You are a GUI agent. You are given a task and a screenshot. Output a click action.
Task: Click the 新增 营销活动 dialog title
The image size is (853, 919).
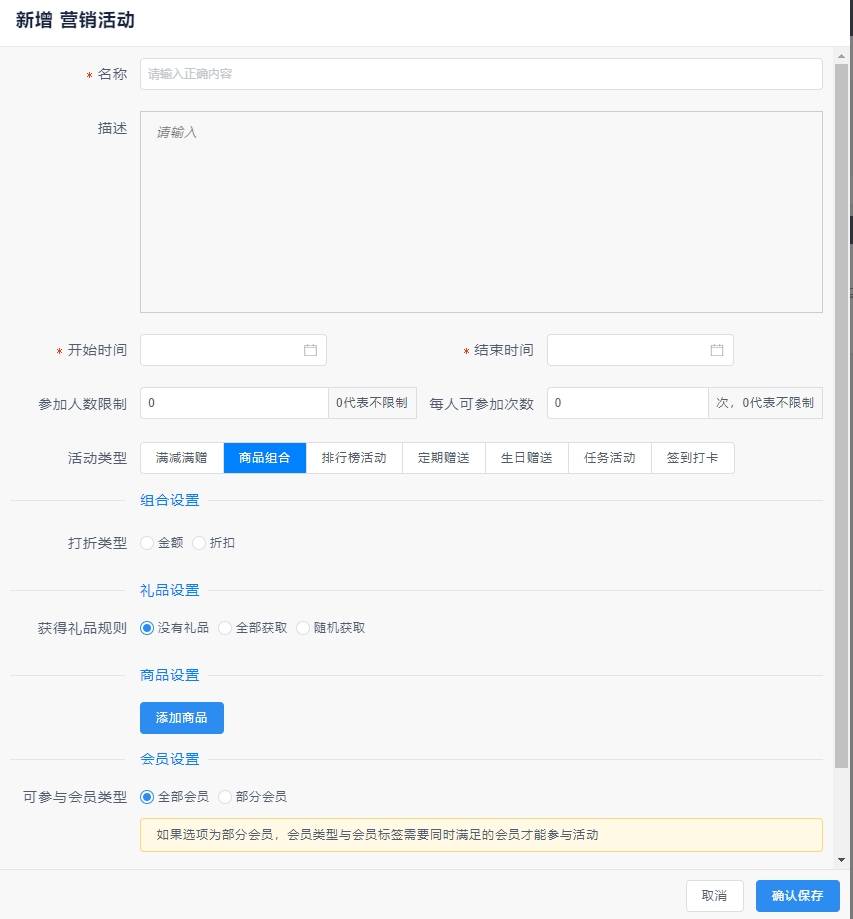(x=75, y=20)
